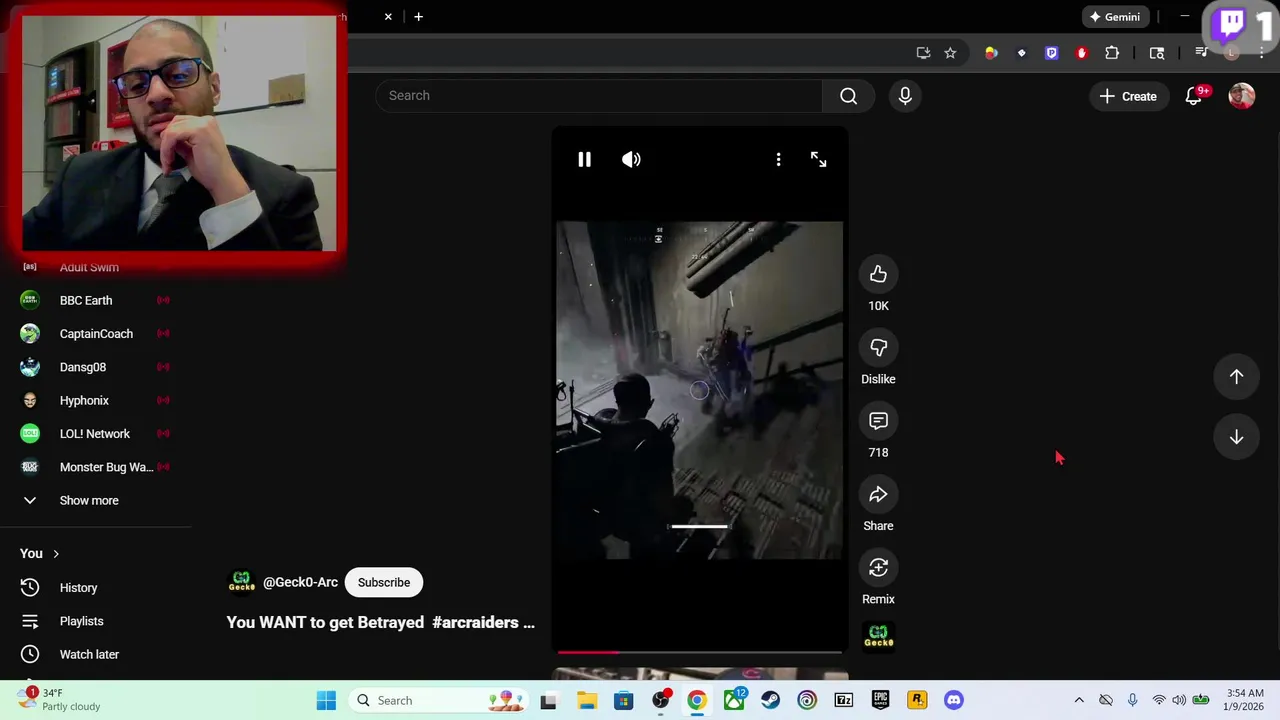The height and width of the screenshot is (720, 1280).
Task: Open CaptainCoach subscription
Action: pos(95,334)
